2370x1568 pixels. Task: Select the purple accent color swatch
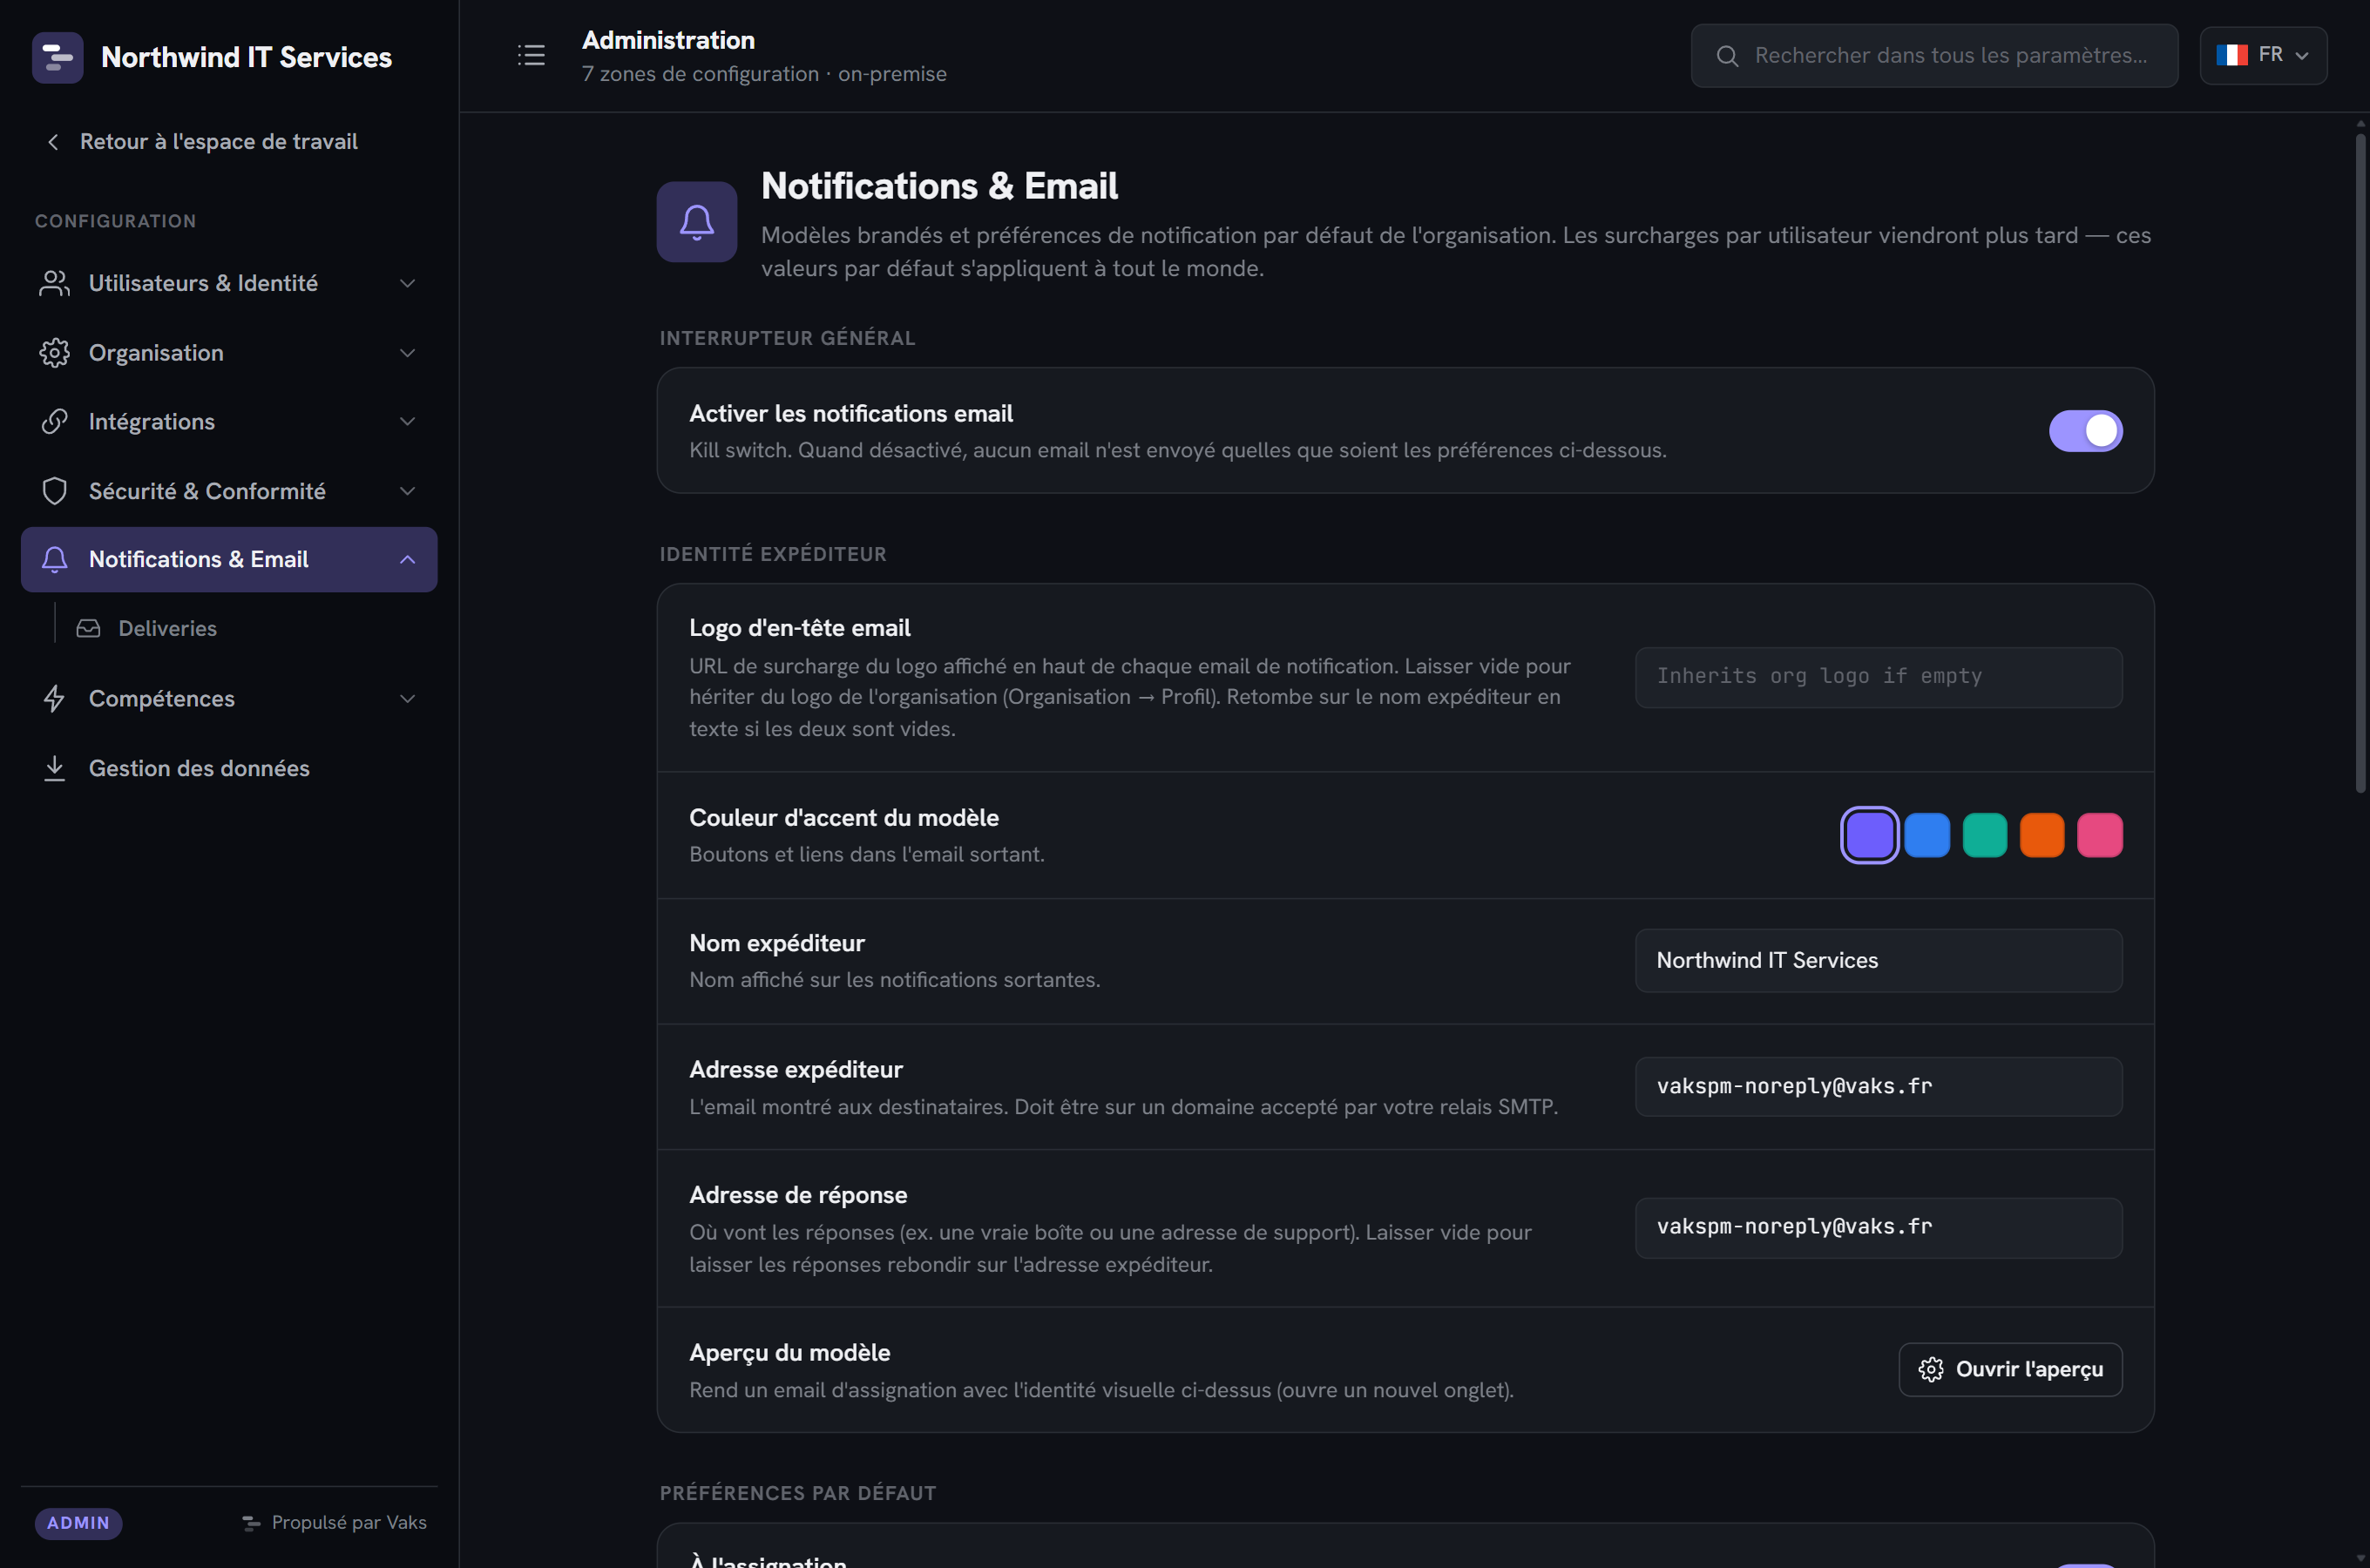[1869, 835]
